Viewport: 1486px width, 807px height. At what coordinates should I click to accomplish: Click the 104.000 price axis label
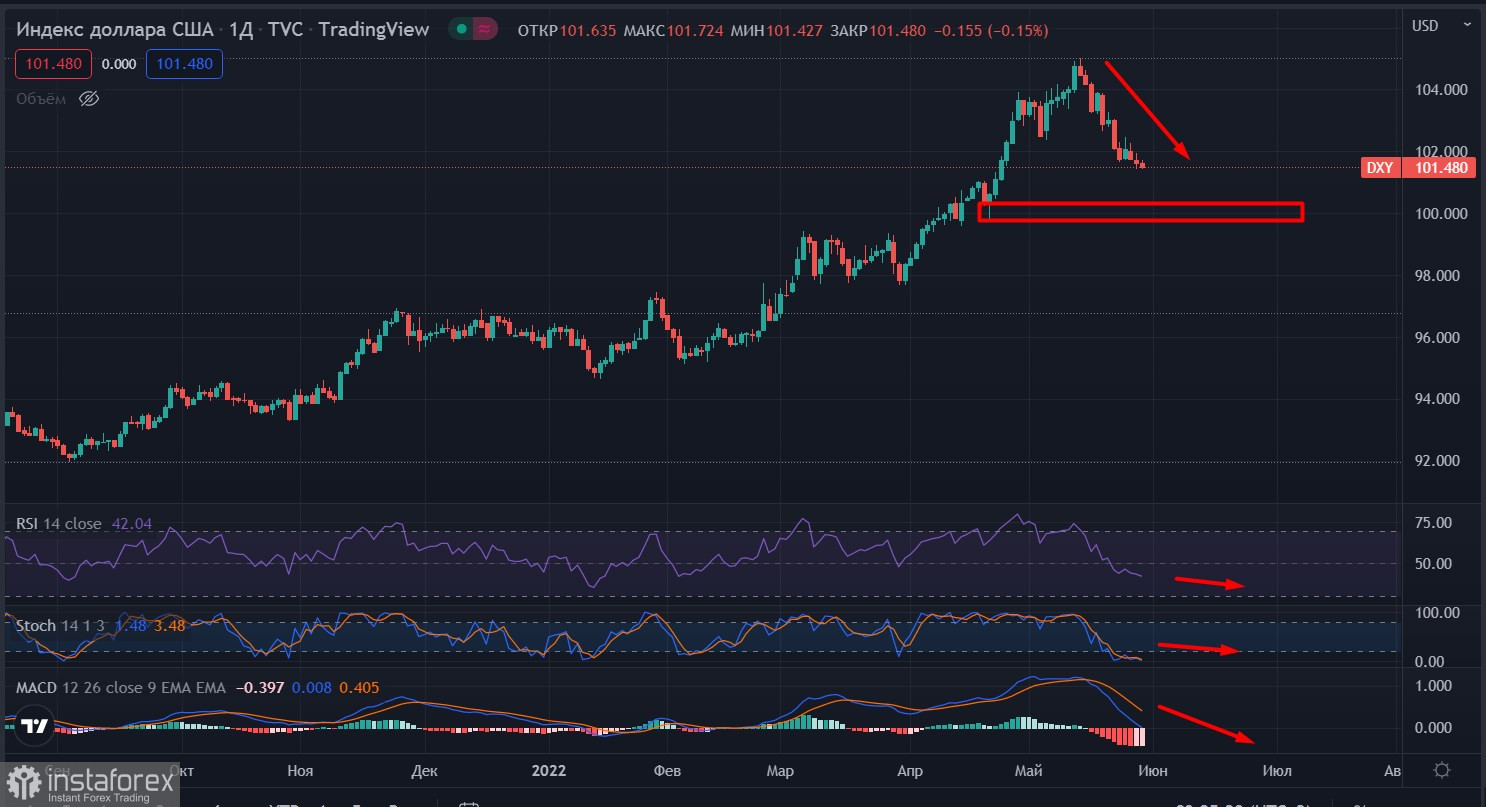coord(1439,90)
